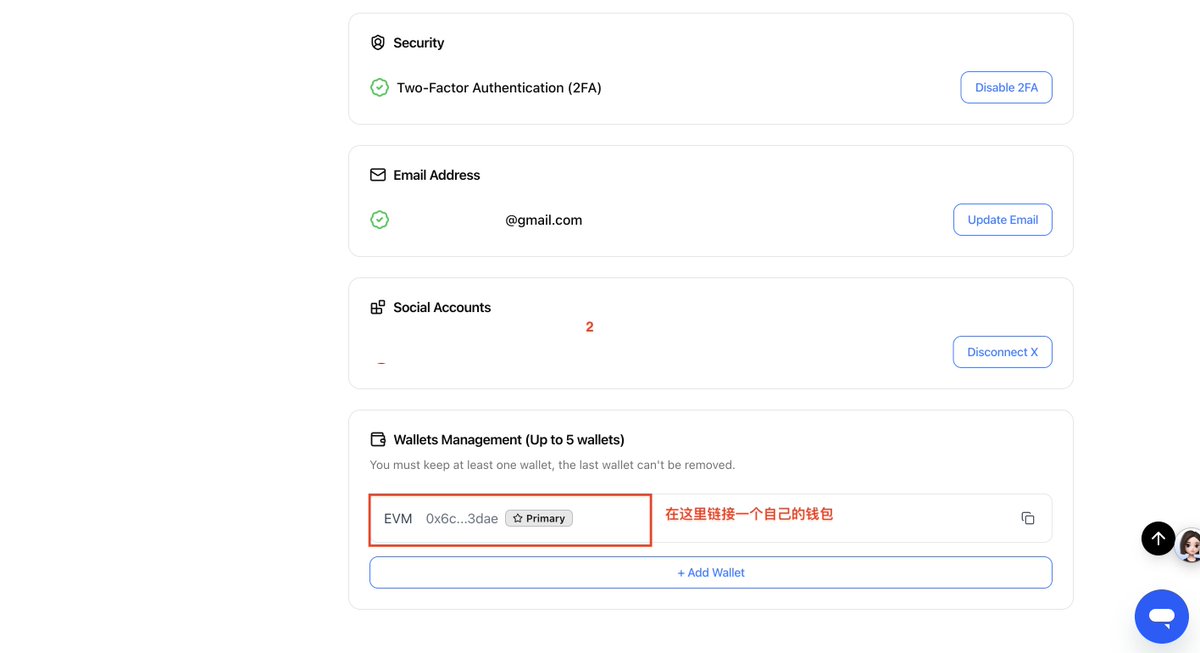Click the avatar icon at right edge
The width and height of the screenshot is (1200, 653).
pyautogui.click(x=1190, y=544)
